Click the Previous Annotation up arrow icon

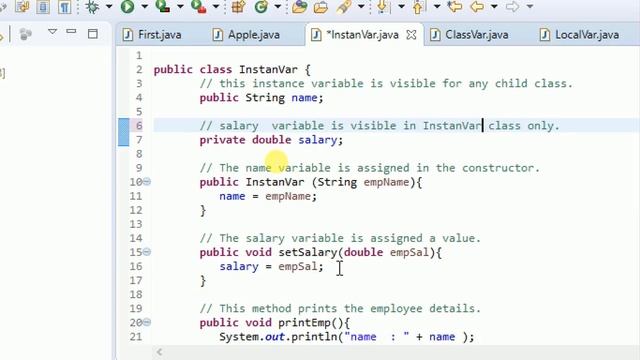418,7
